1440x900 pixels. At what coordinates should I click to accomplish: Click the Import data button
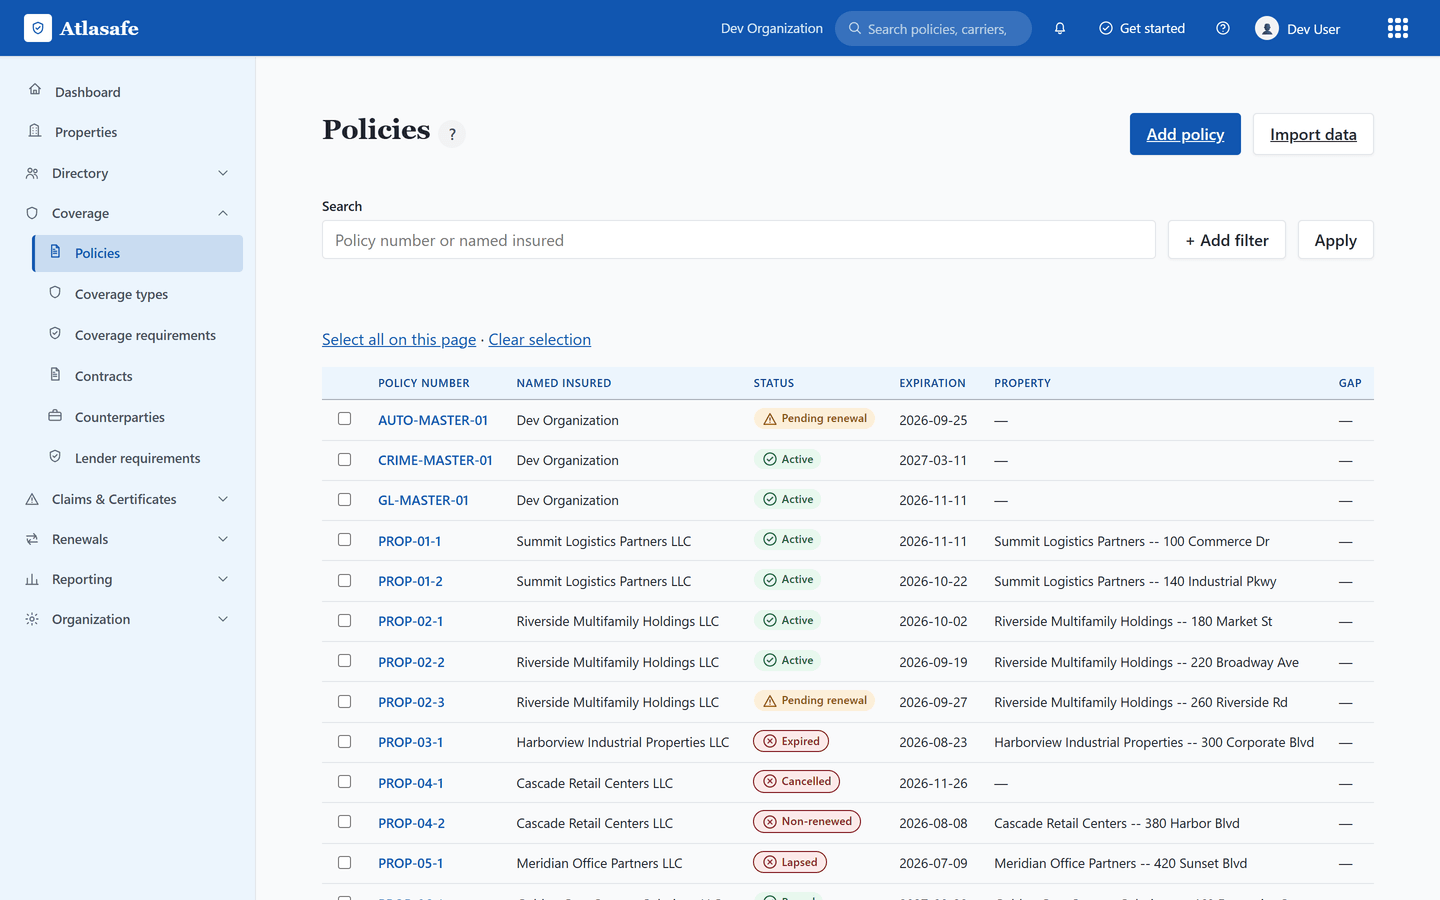point(1313,134)
